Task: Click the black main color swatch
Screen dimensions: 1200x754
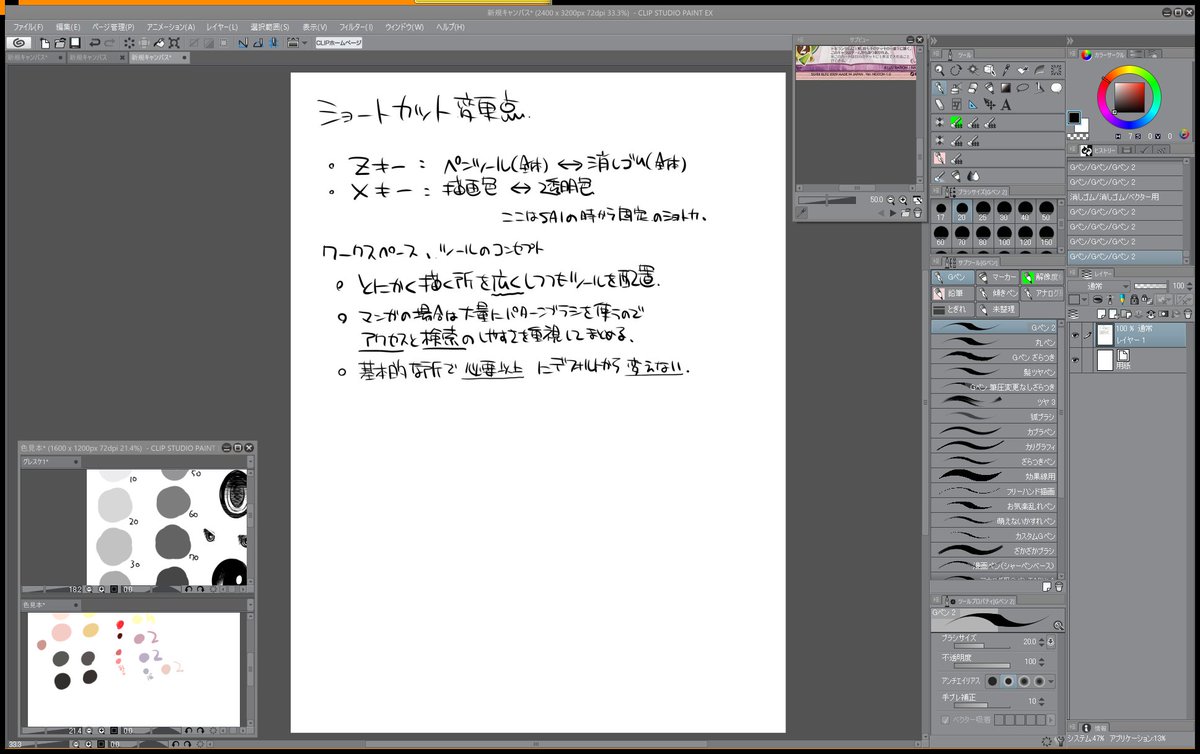Action: [1074, 118]
